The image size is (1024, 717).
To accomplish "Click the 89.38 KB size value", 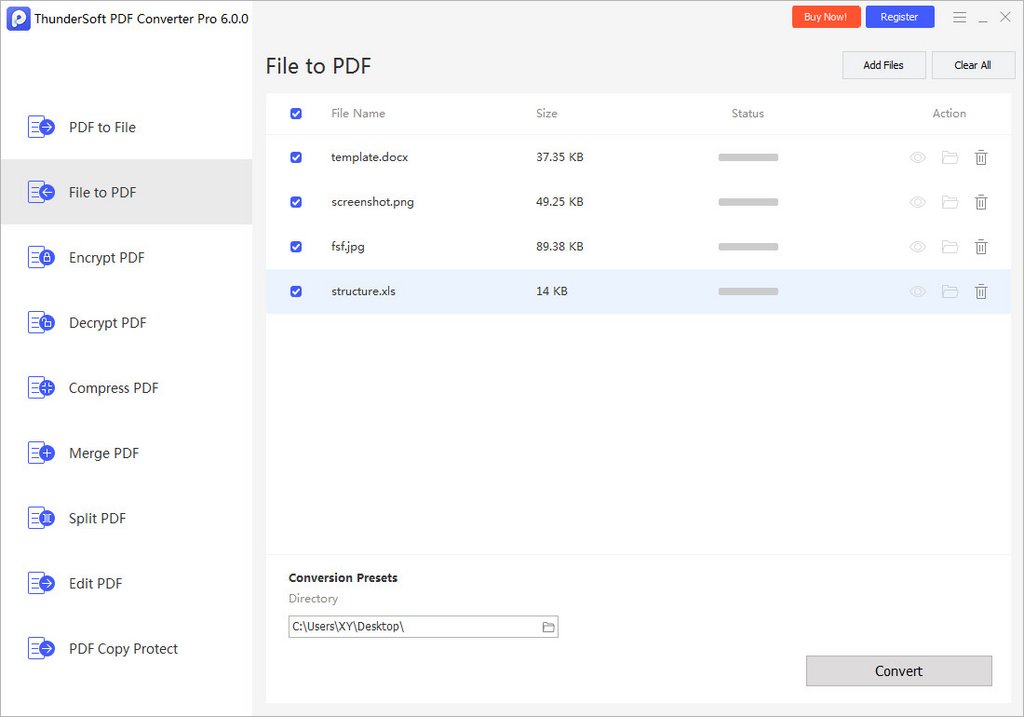I will tap(560, 246).
